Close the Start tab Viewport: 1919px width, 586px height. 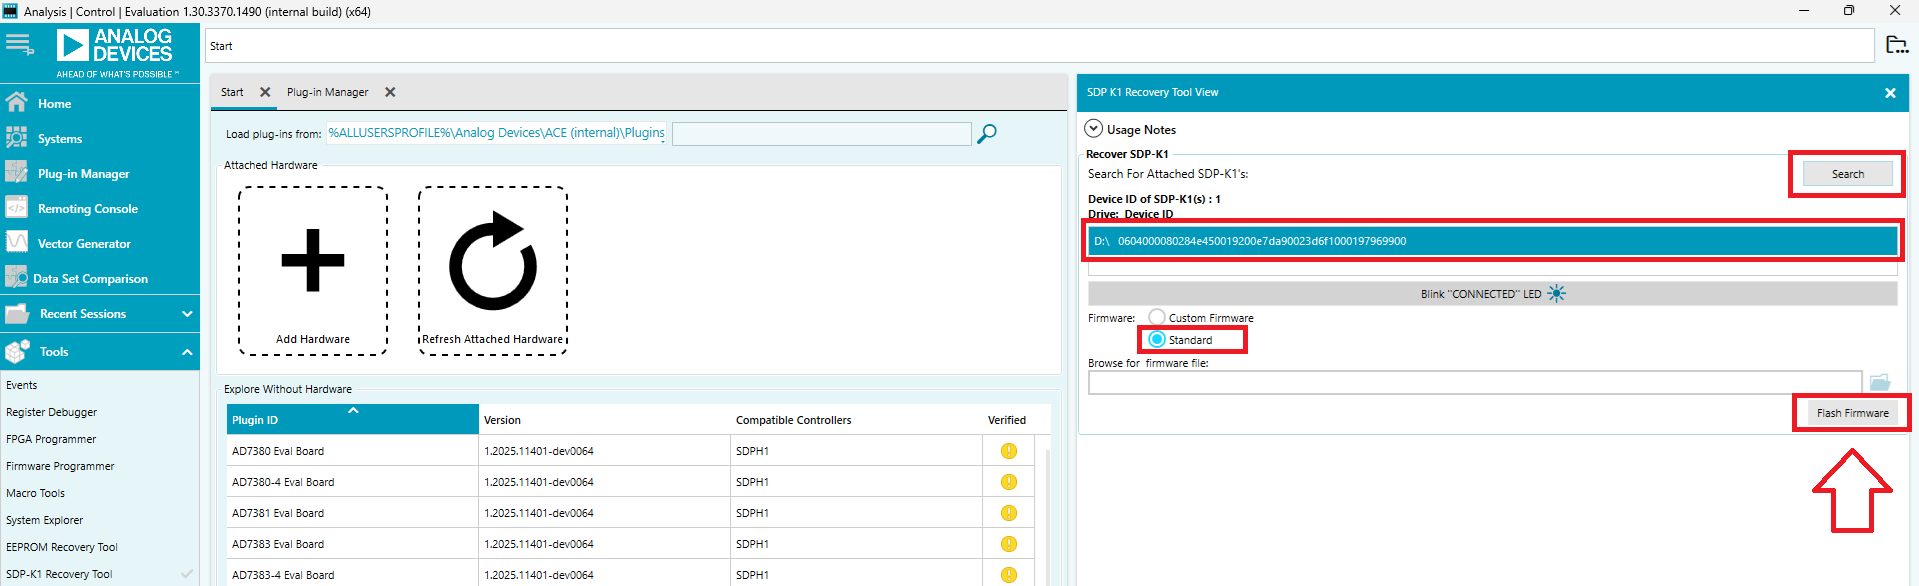(265, 92)
